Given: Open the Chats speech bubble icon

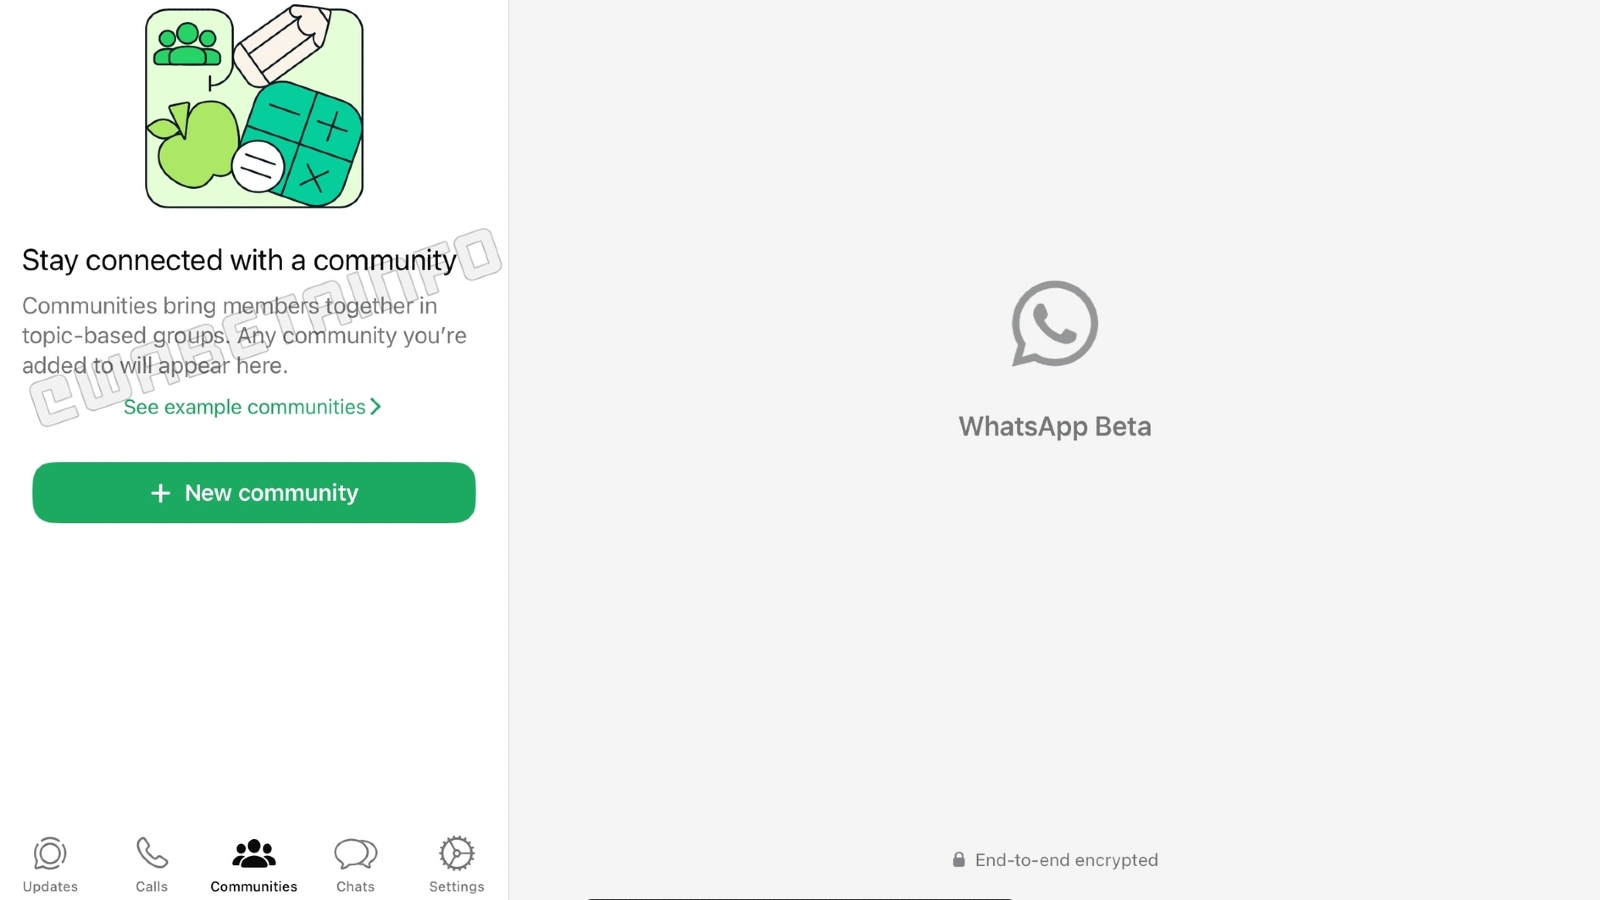Looking at the screenshot, I should point(356,854).
